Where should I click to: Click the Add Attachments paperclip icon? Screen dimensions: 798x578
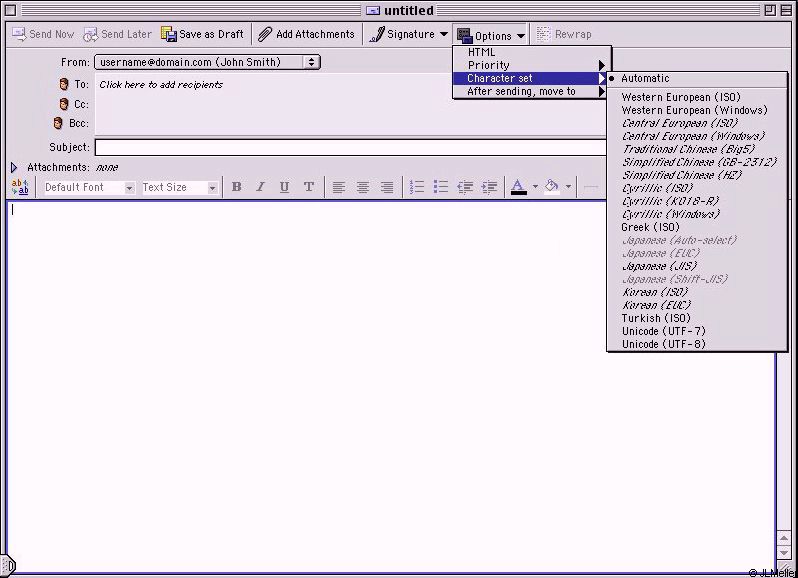(265, 34)
